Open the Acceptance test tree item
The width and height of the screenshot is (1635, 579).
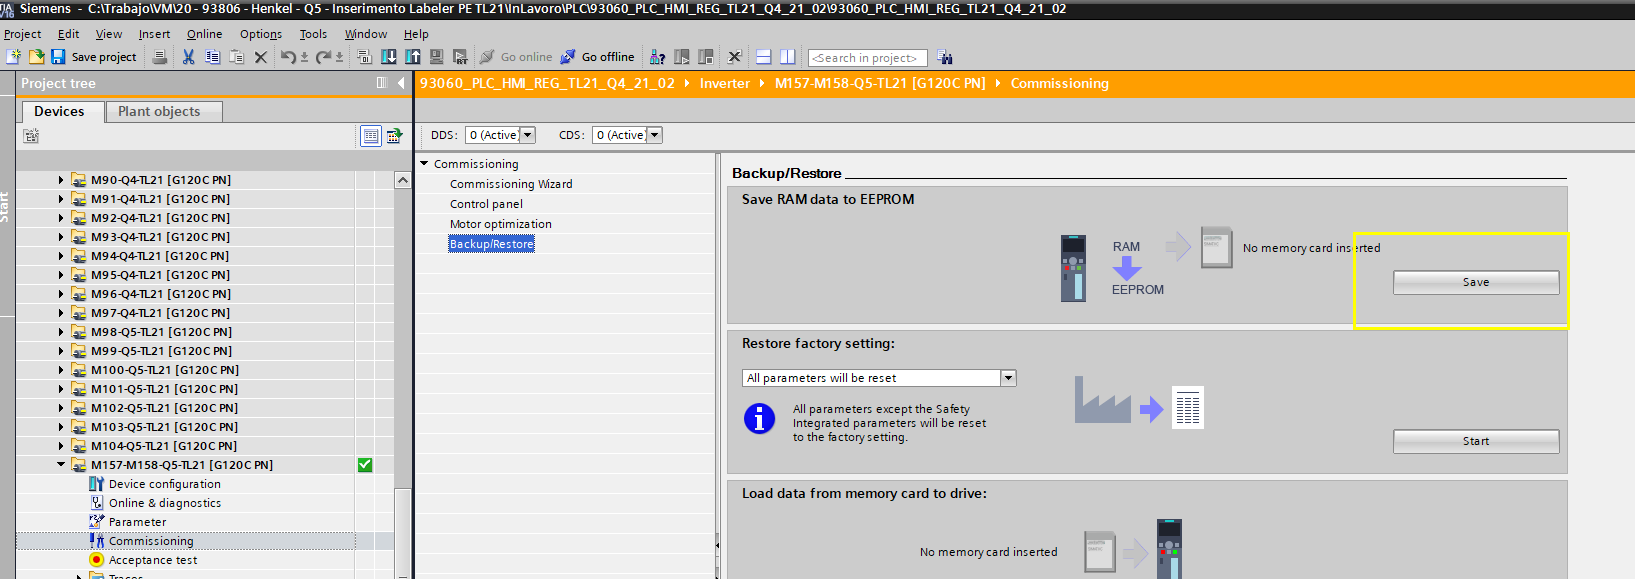(152, 560)
